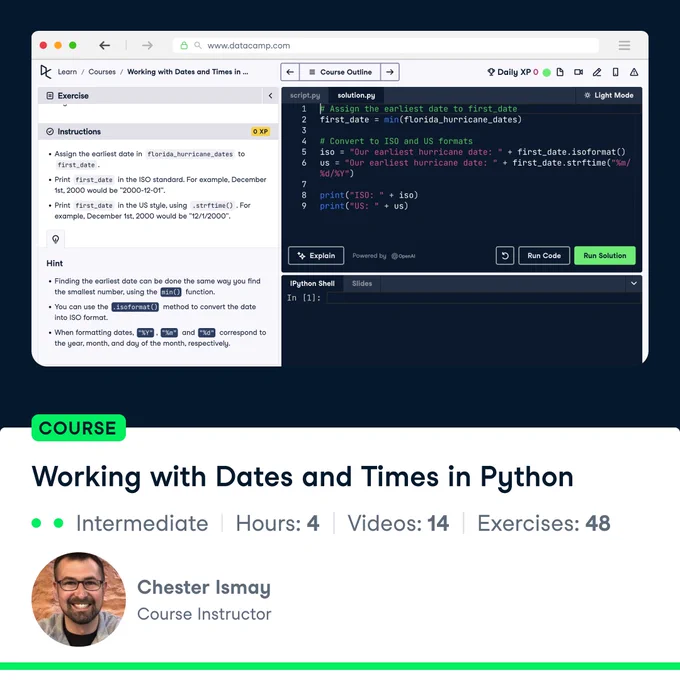
Task: Click the Hint heading
Action: tap(55, 263)
